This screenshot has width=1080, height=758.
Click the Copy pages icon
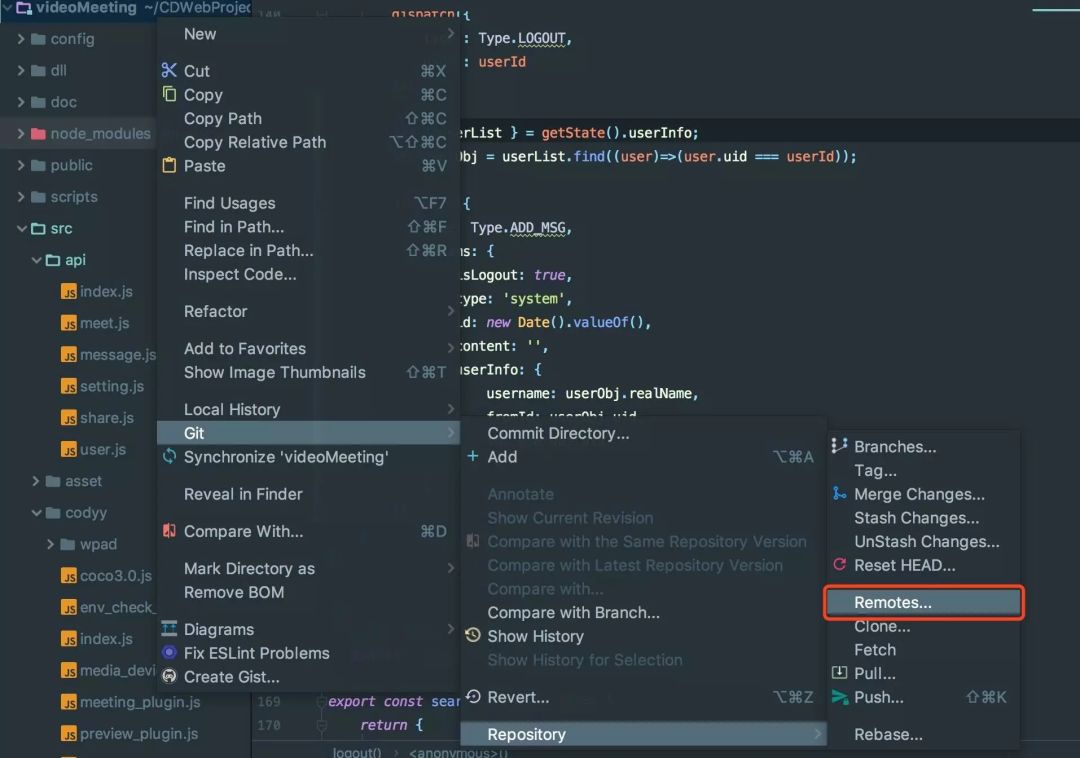[169, 94]
